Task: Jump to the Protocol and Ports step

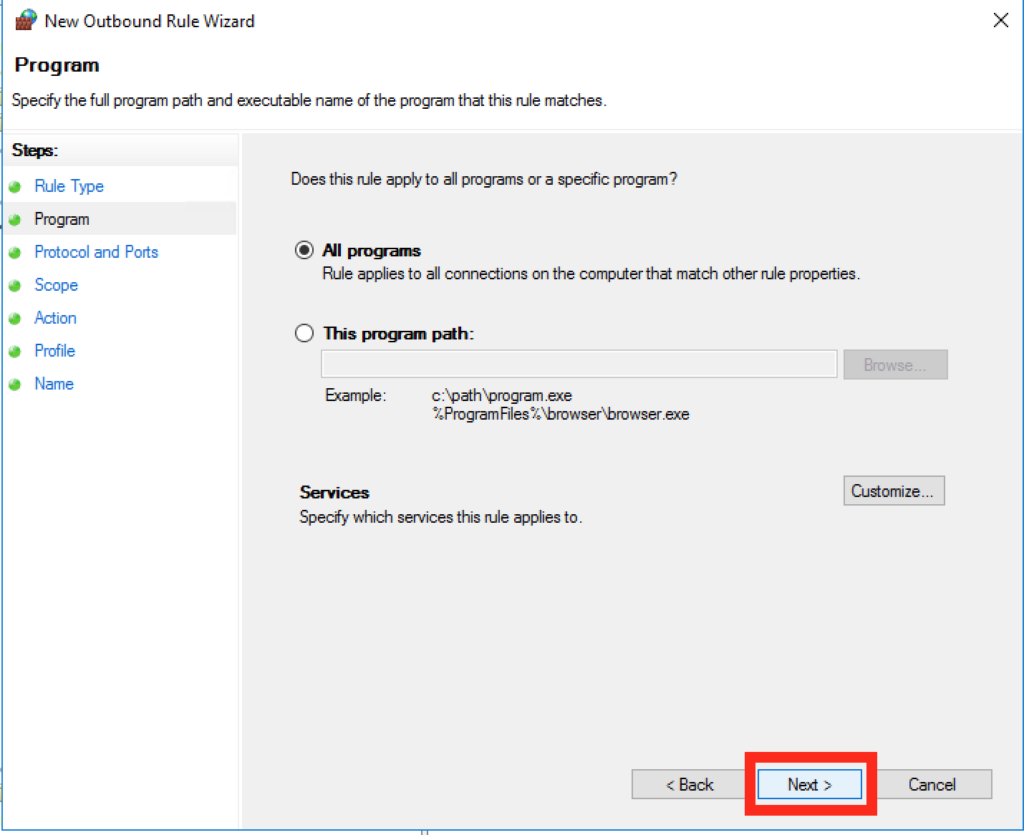Action: tap(95, 252)
